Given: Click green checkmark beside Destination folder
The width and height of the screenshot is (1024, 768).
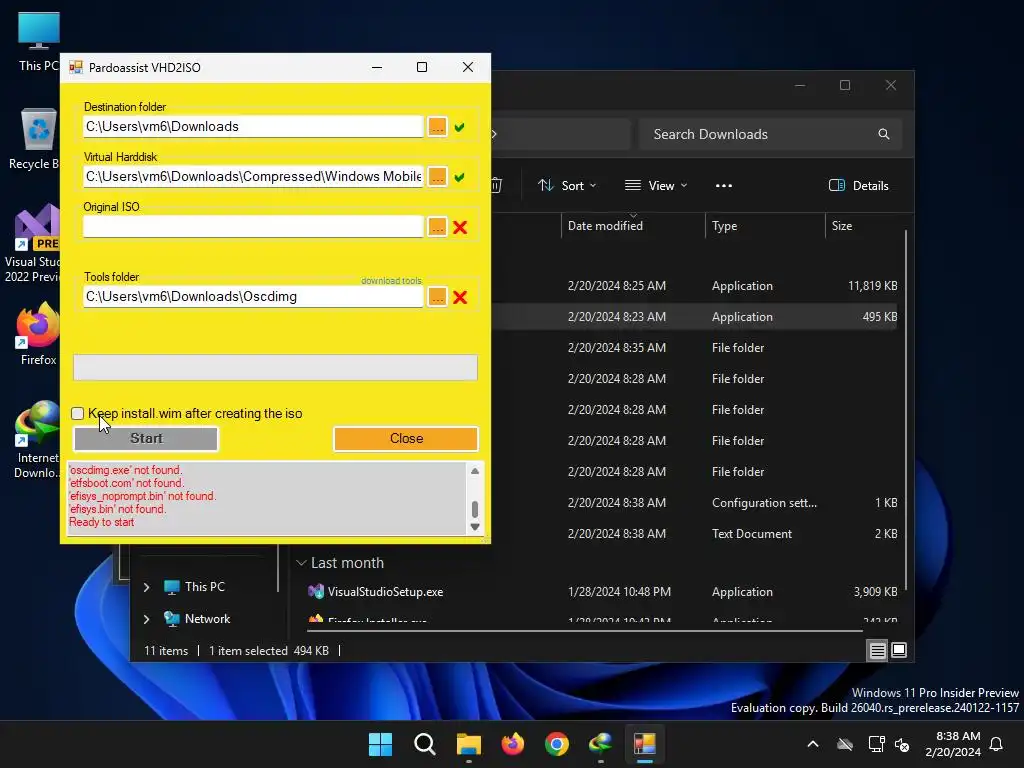Looking at the screenshot, I should [x=460, y=127].
